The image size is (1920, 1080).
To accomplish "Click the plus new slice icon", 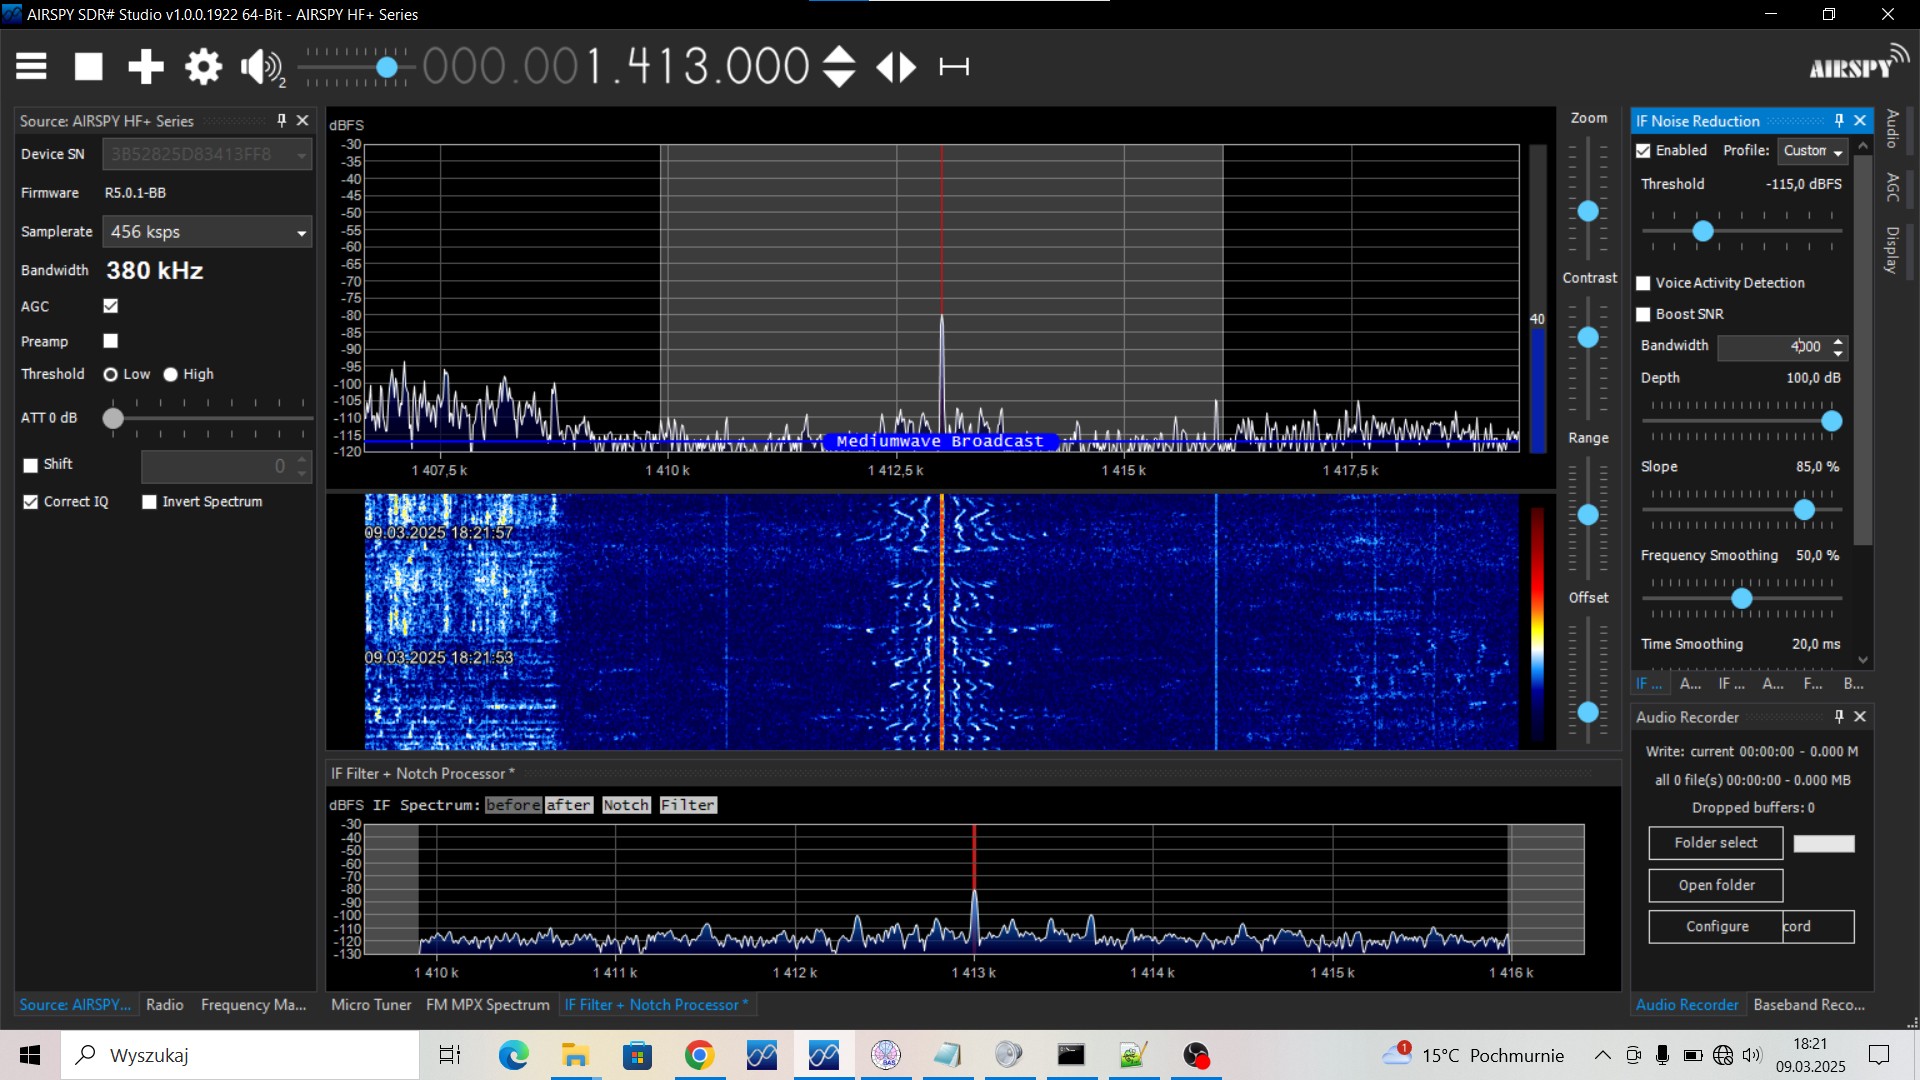I will tap(146, 67).
